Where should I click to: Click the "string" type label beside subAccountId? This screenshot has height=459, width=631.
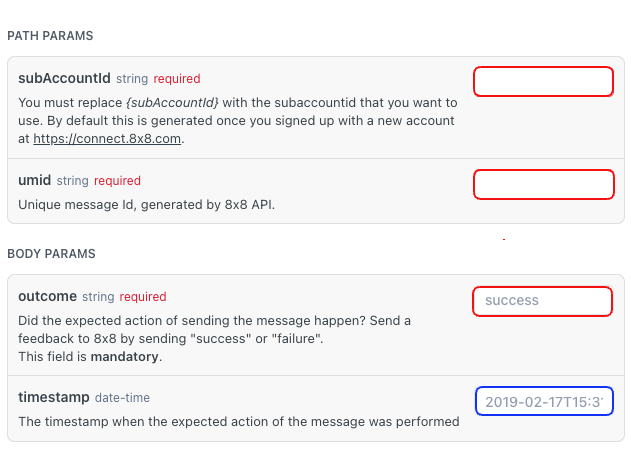point(132,78)
